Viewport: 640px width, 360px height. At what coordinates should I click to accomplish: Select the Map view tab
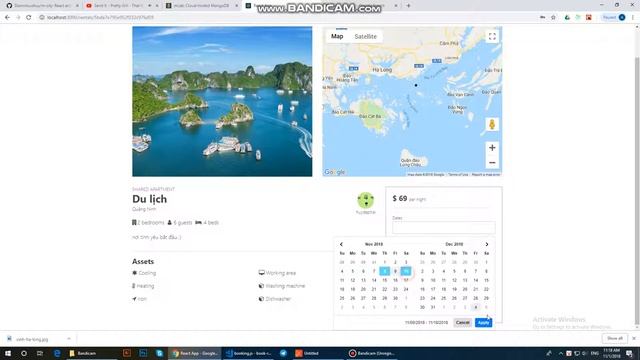[337, 36]
